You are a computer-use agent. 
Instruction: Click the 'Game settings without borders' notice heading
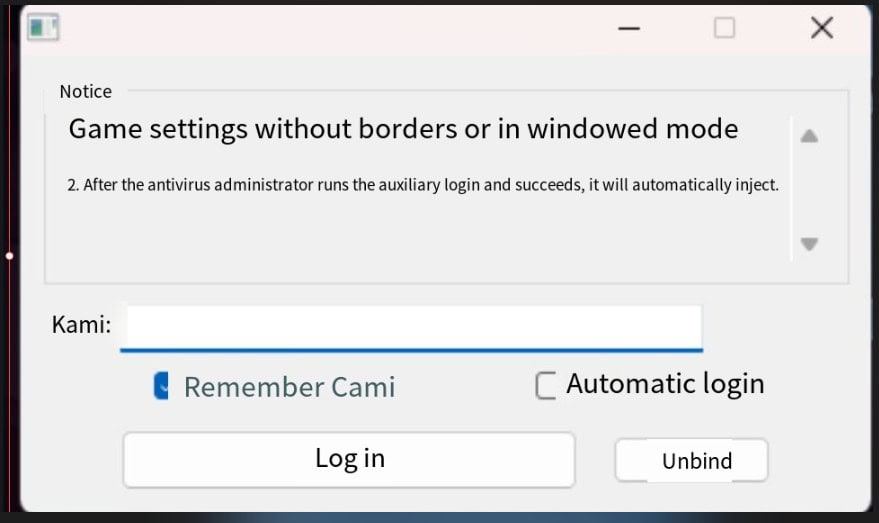coord(403,129)
